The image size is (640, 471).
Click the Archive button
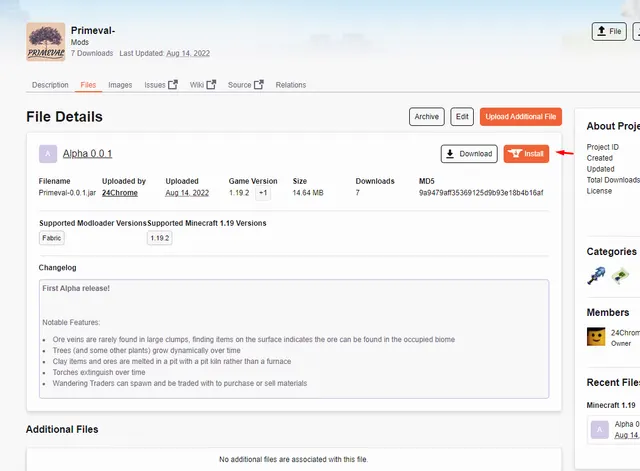[x=427, y=117]
